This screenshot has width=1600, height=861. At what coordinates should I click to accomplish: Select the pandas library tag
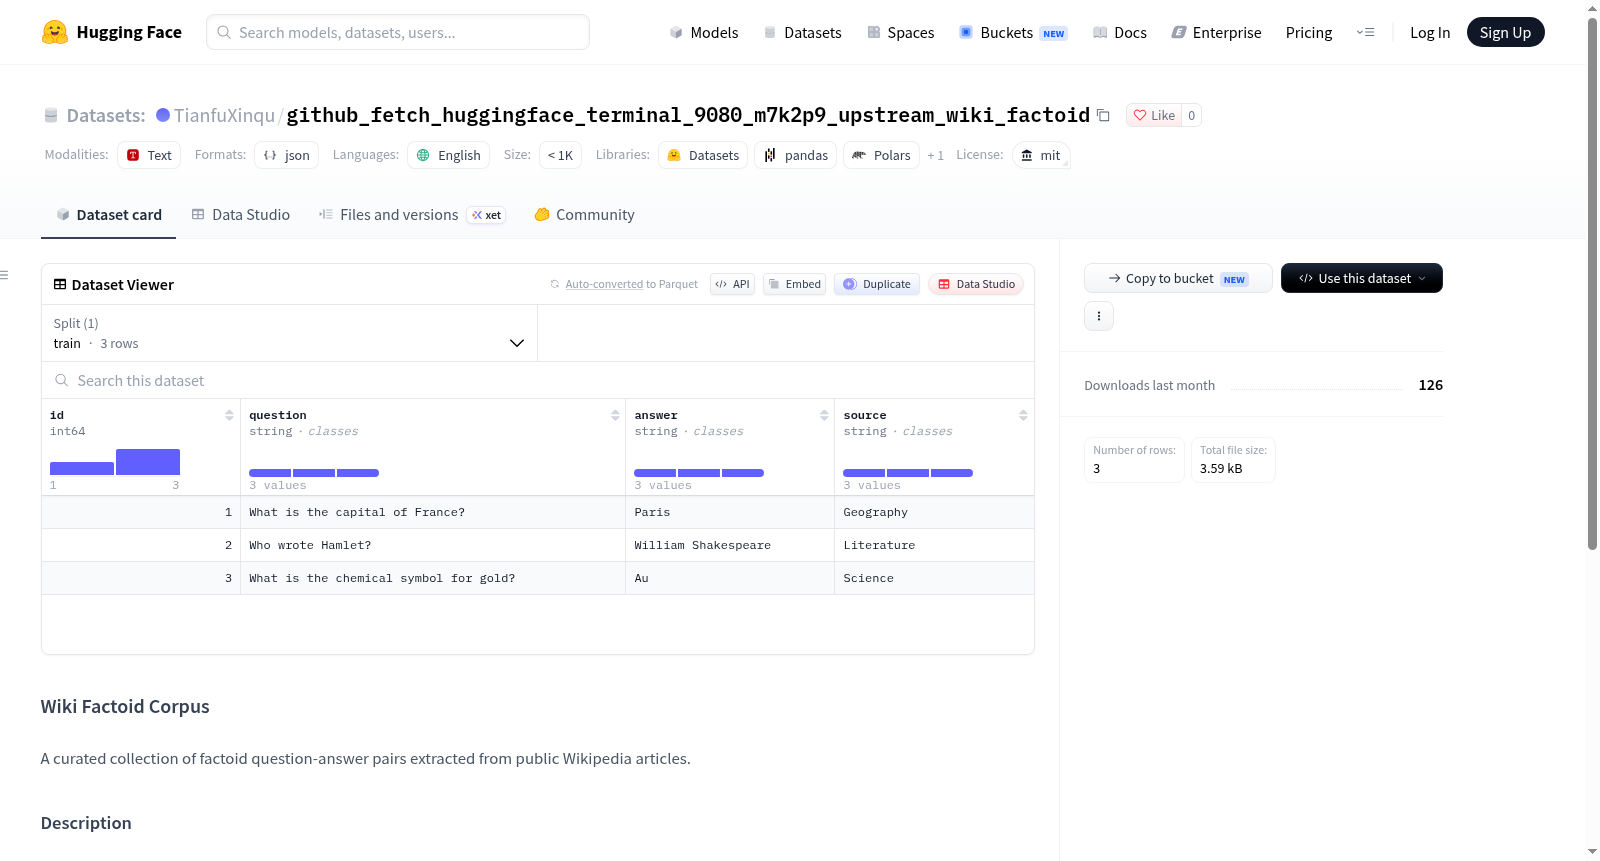[796, 155]
